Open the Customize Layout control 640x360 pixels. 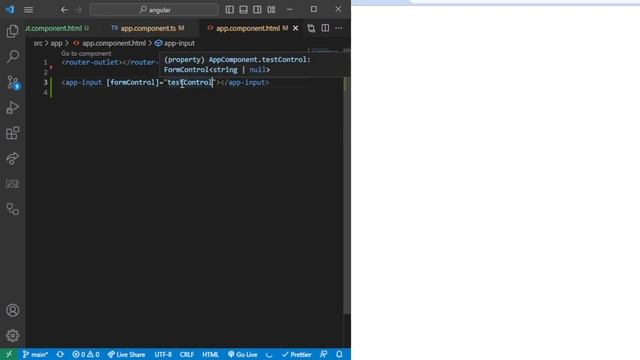pos(271,9)
